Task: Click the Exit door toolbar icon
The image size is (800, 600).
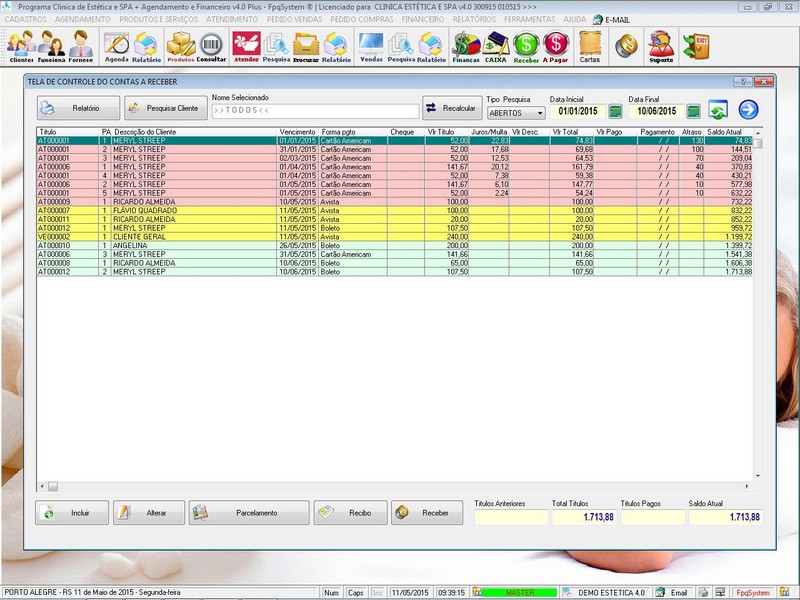Action: coord(696,46)
